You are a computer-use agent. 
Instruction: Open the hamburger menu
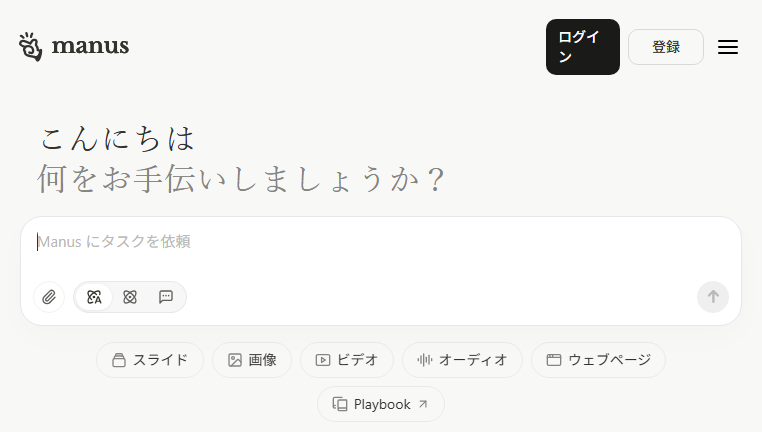727,47
